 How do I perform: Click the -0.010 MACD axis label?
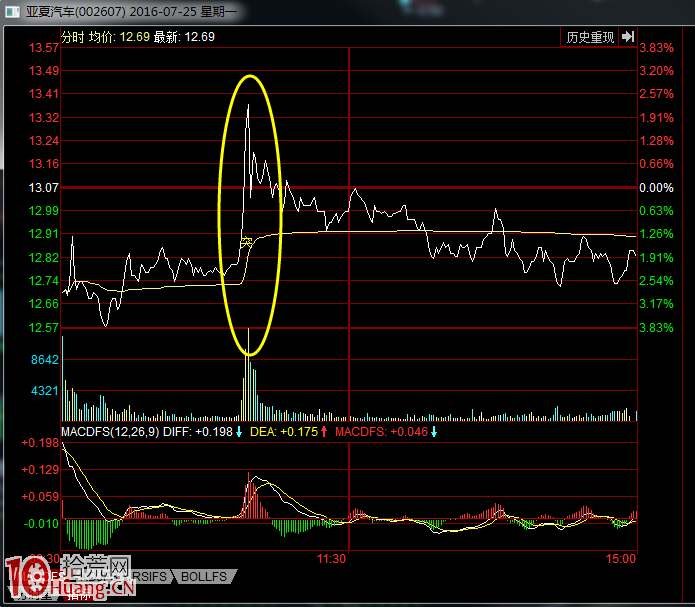click(x=41, y=524)
